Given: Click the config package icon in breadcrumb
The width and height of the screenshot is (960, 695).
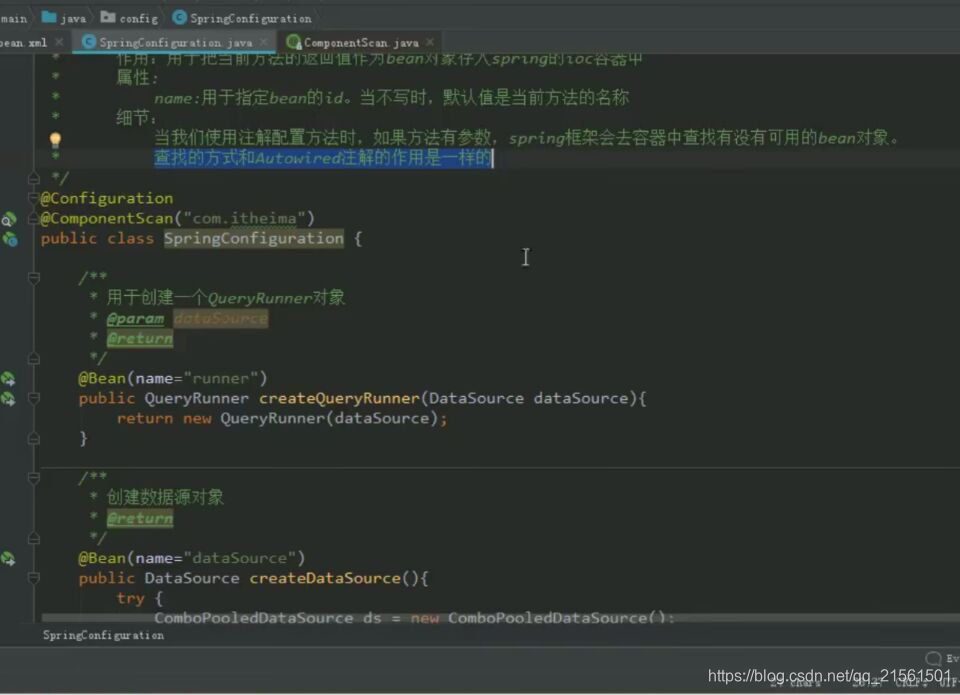Looking at the screenshot, I should pyautogui.click(x=108, y=17).
